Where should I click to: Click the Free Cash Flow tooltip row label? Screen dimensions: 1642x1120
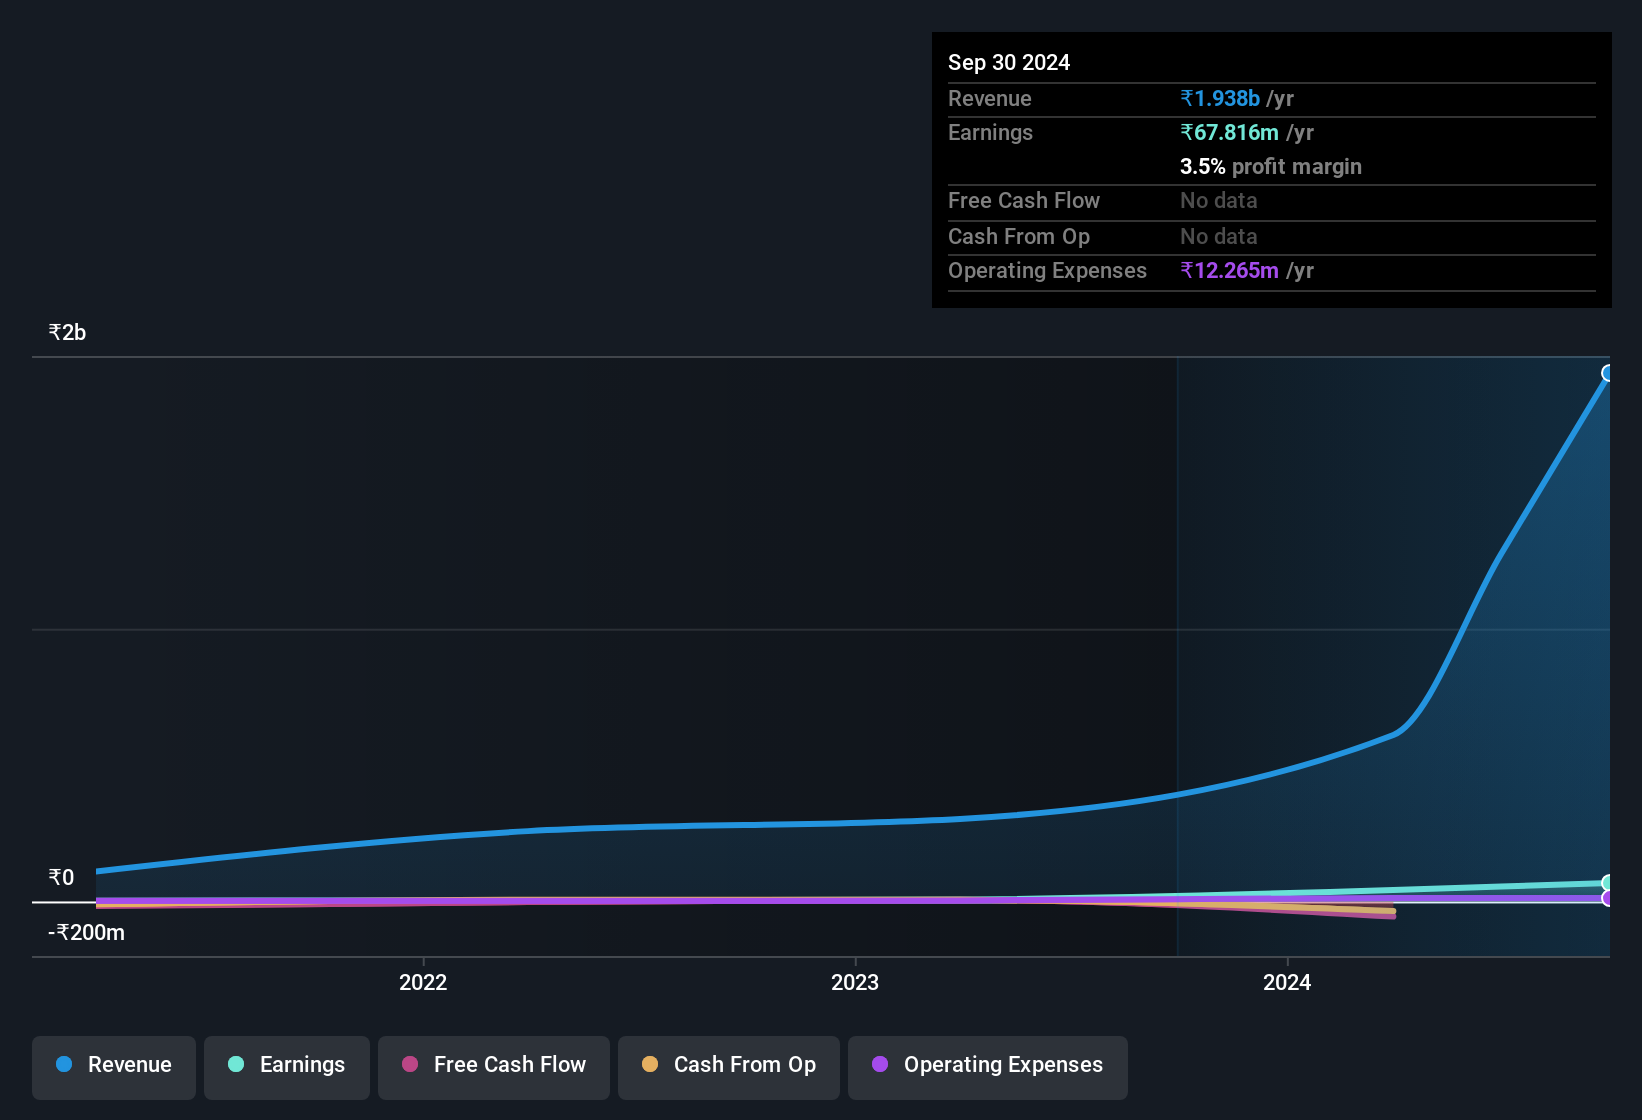tap(1024, 200)
